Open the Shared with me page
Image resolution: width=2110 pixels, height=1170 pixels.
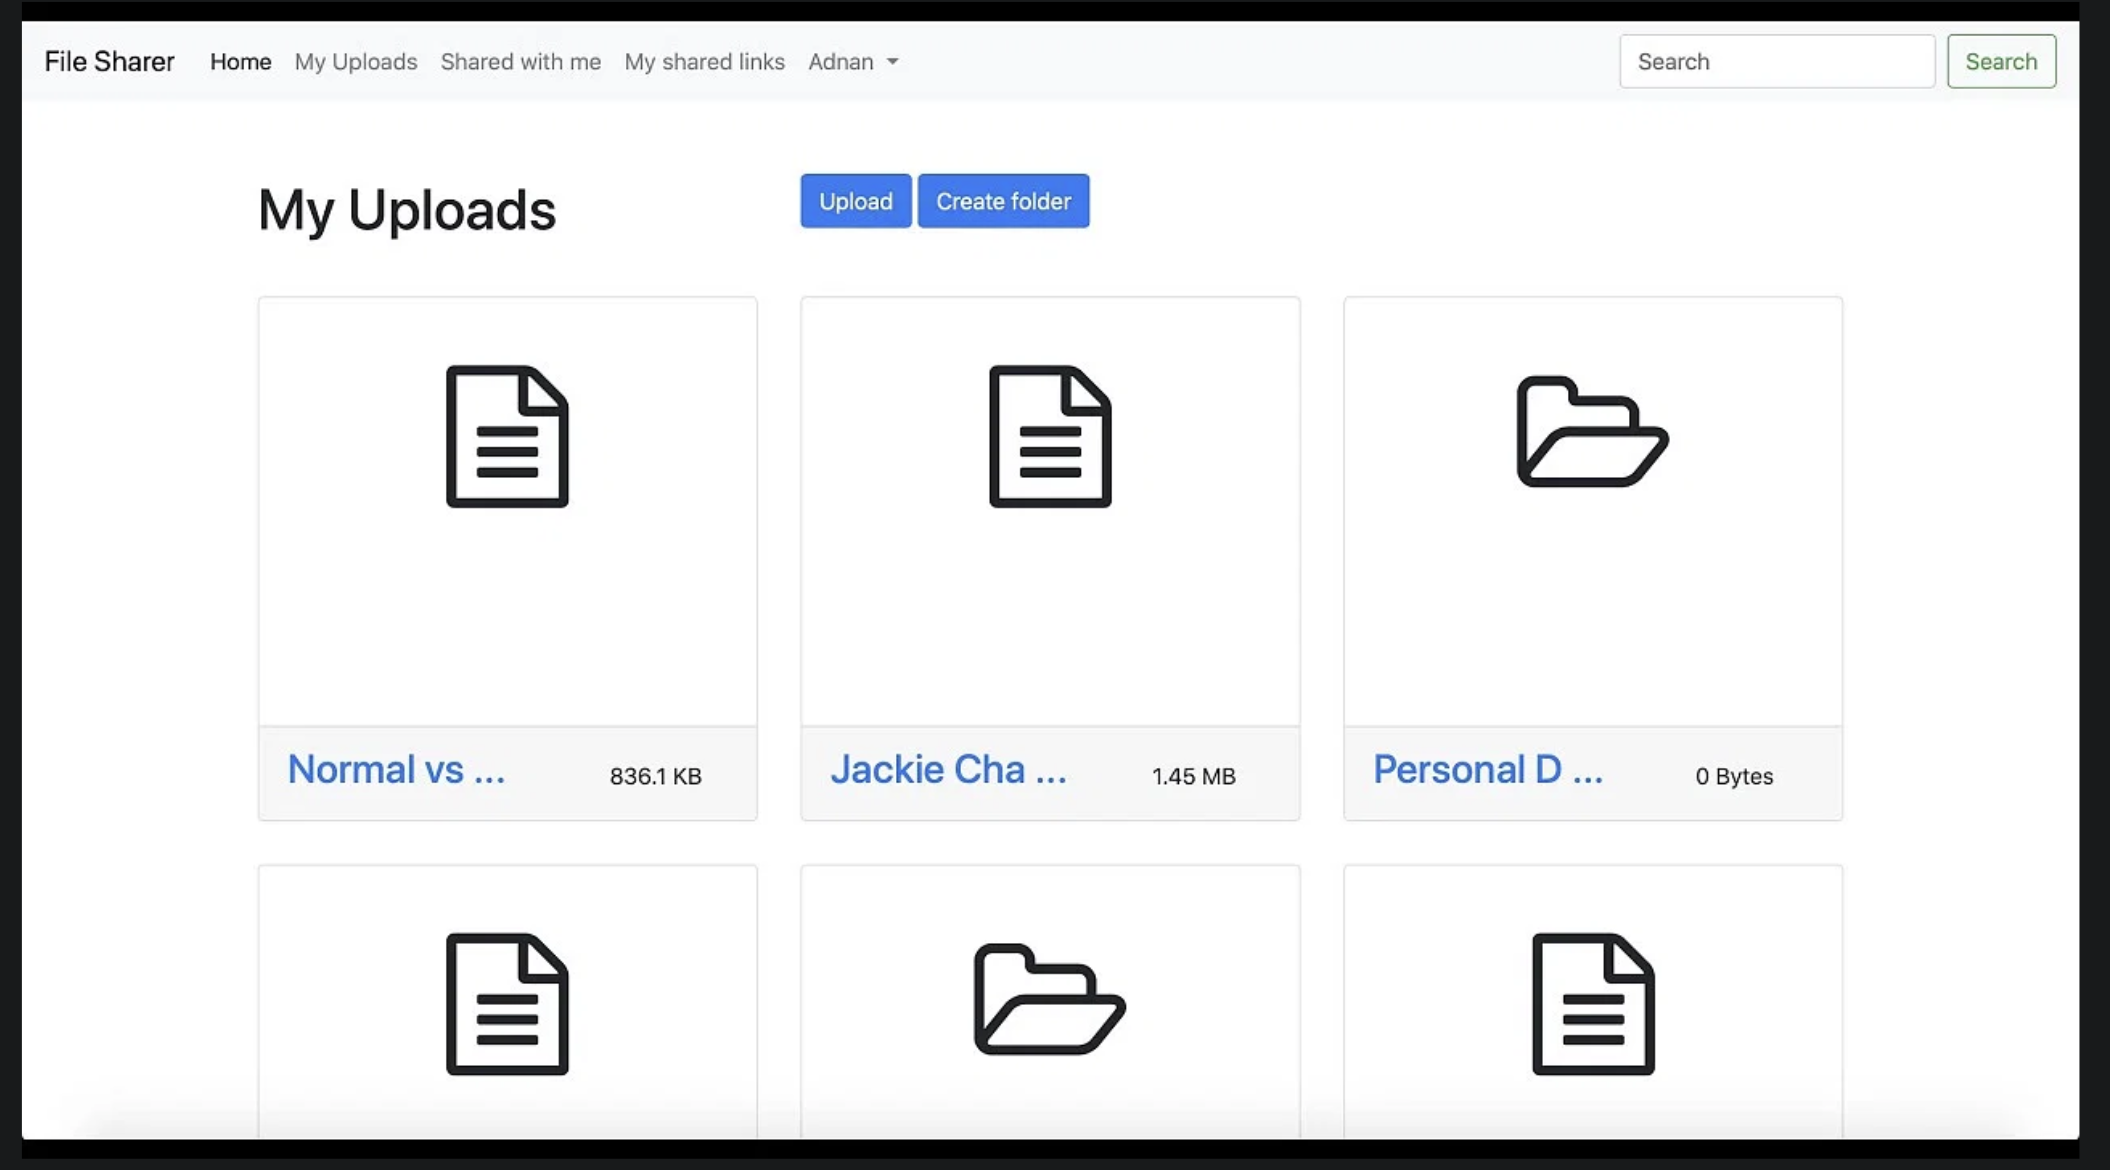[x=520, y=62]
